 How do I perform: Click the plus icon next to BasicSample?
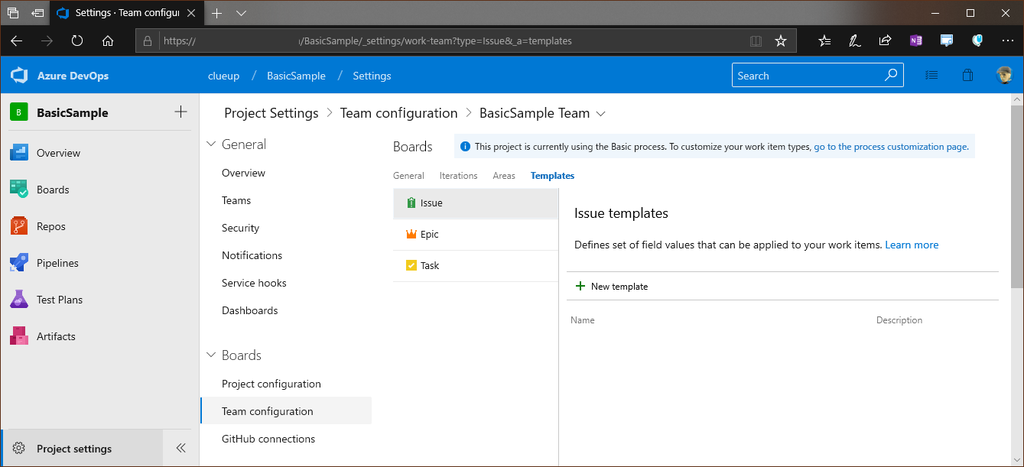click(x=181, y=112)
